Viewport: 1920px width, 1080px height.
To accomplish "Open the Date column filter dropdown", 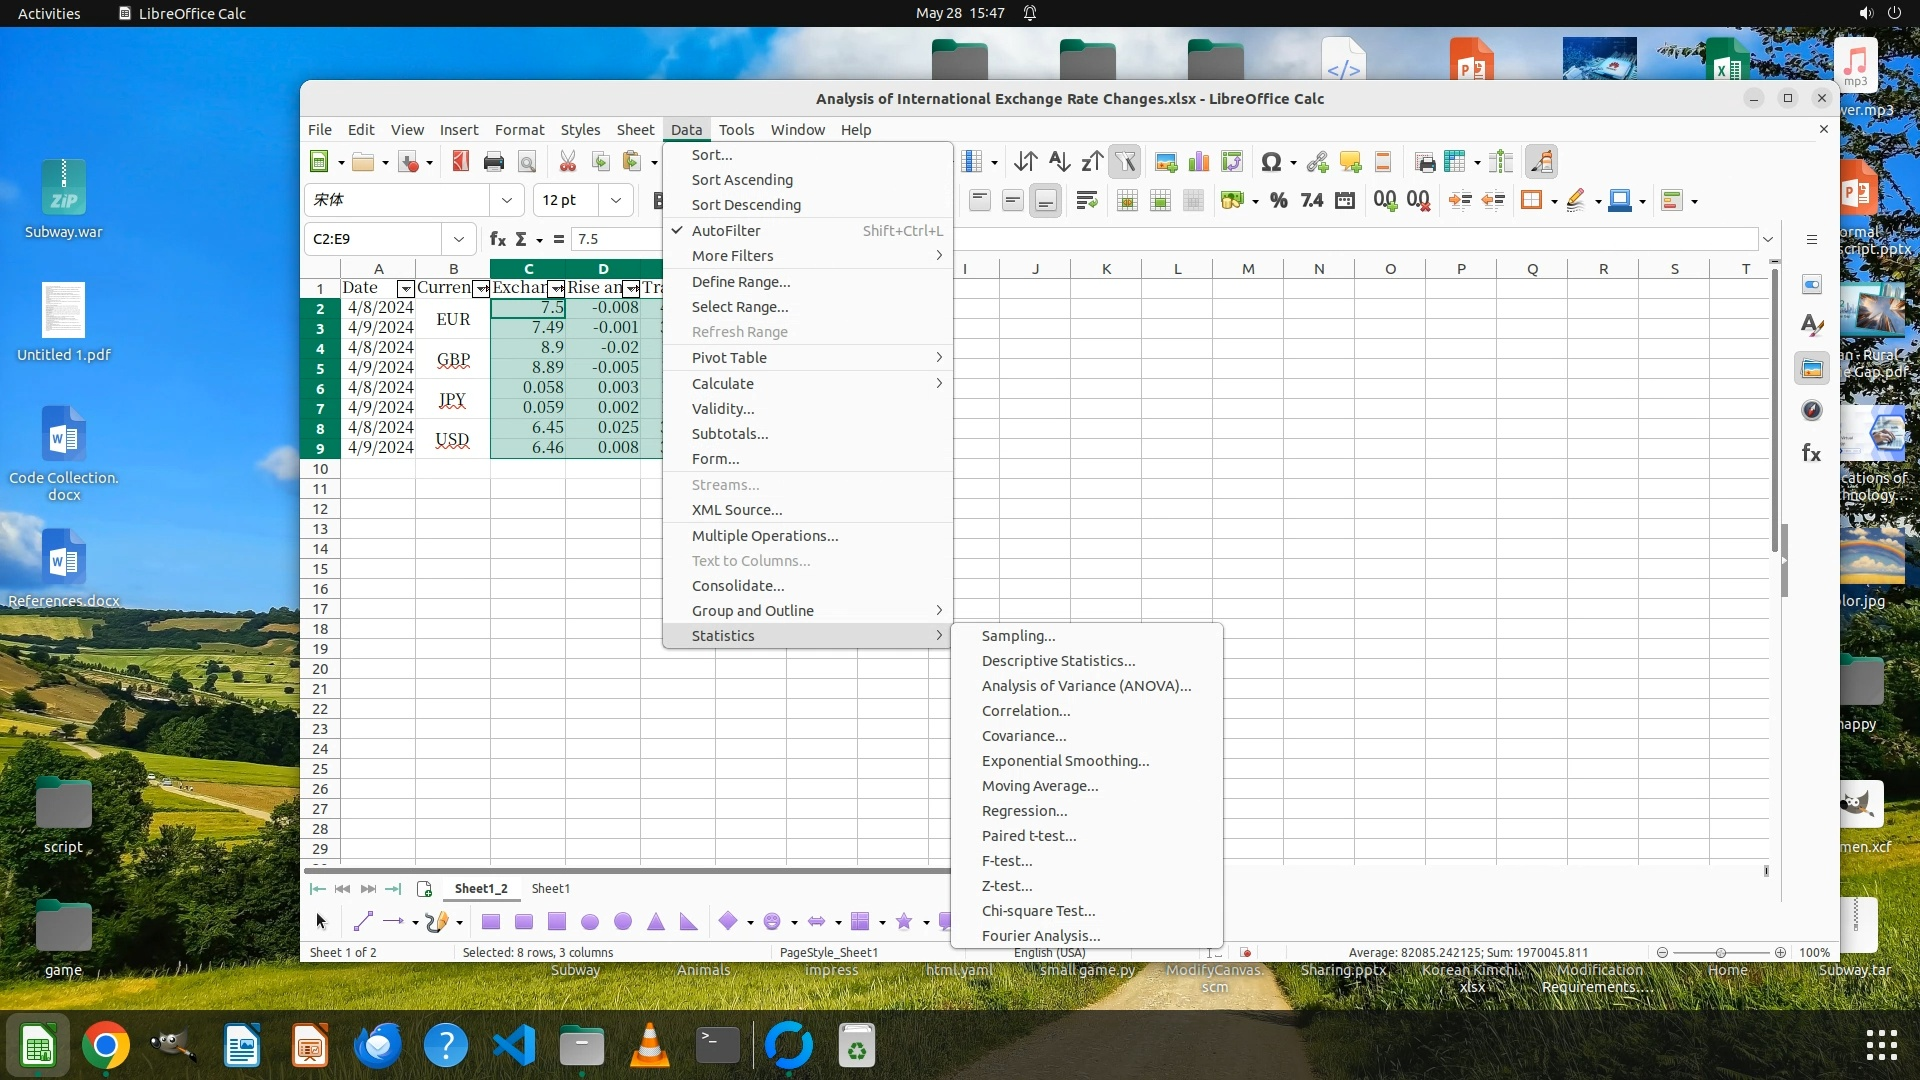I will 405,288.
